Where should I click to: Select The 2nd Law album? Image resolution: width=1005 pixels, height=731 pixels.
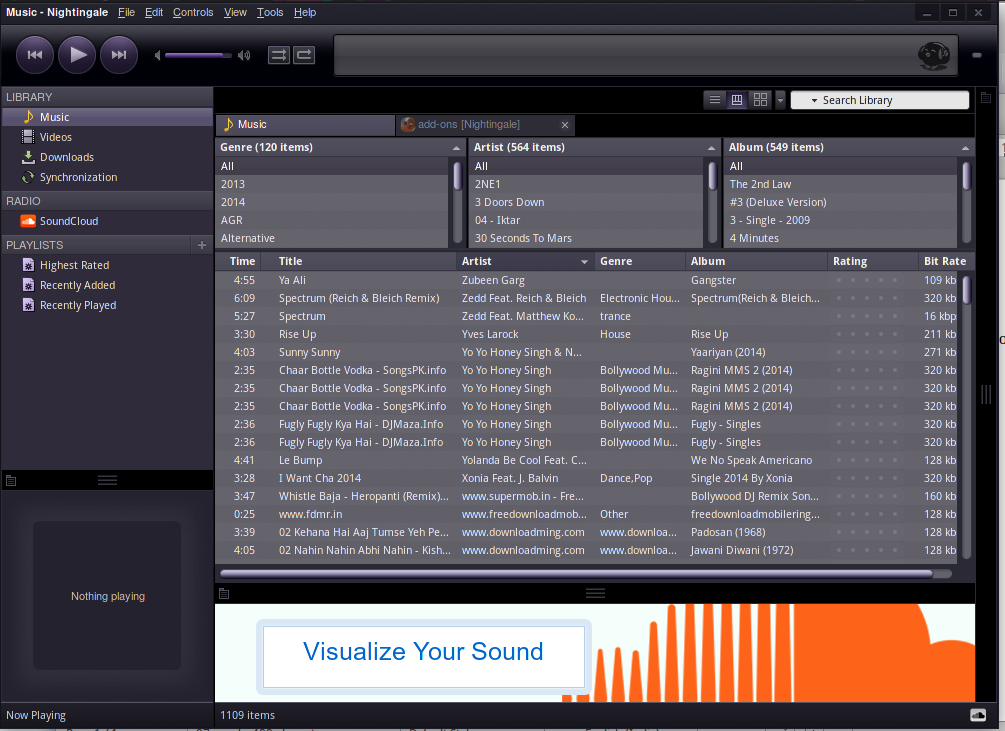pyautogui.click(x=841, y=184)
